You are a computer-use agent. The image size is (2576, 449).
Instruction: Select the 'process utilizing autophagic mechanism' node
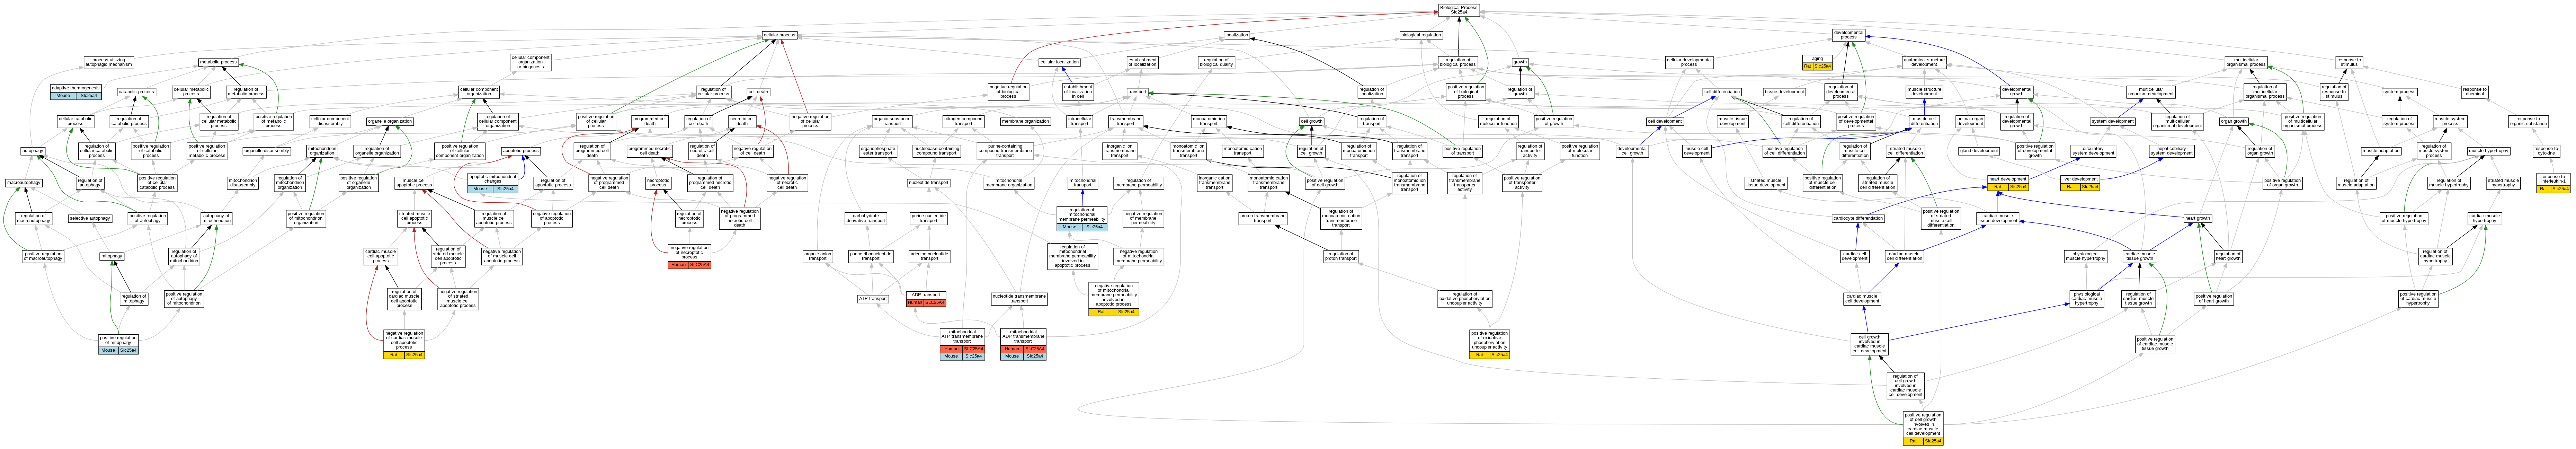[x=109, y=62]
